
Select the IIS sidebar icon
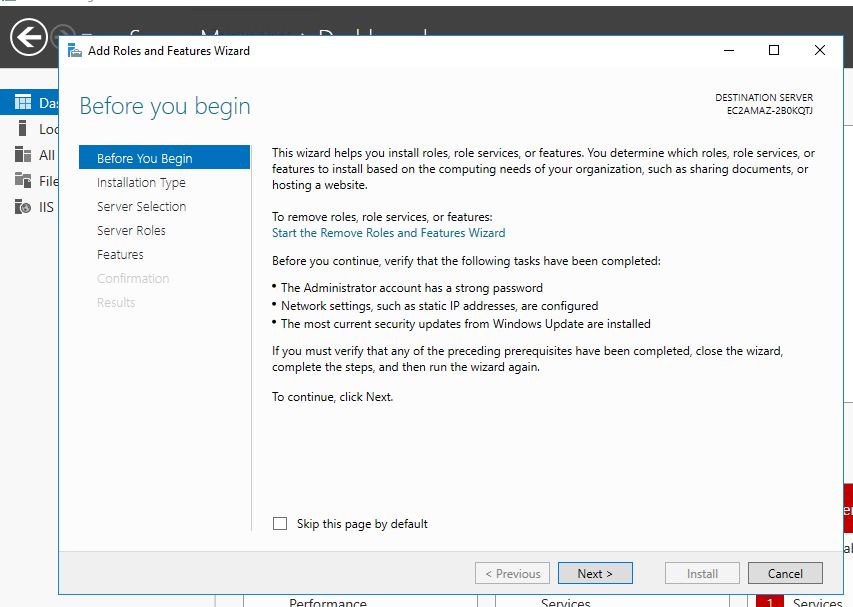pyautogui.click(x=22, y=207)
